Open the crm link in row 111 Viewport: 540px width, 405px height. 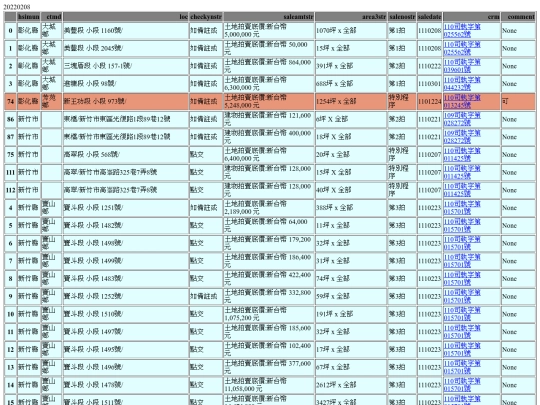[462, 172]
